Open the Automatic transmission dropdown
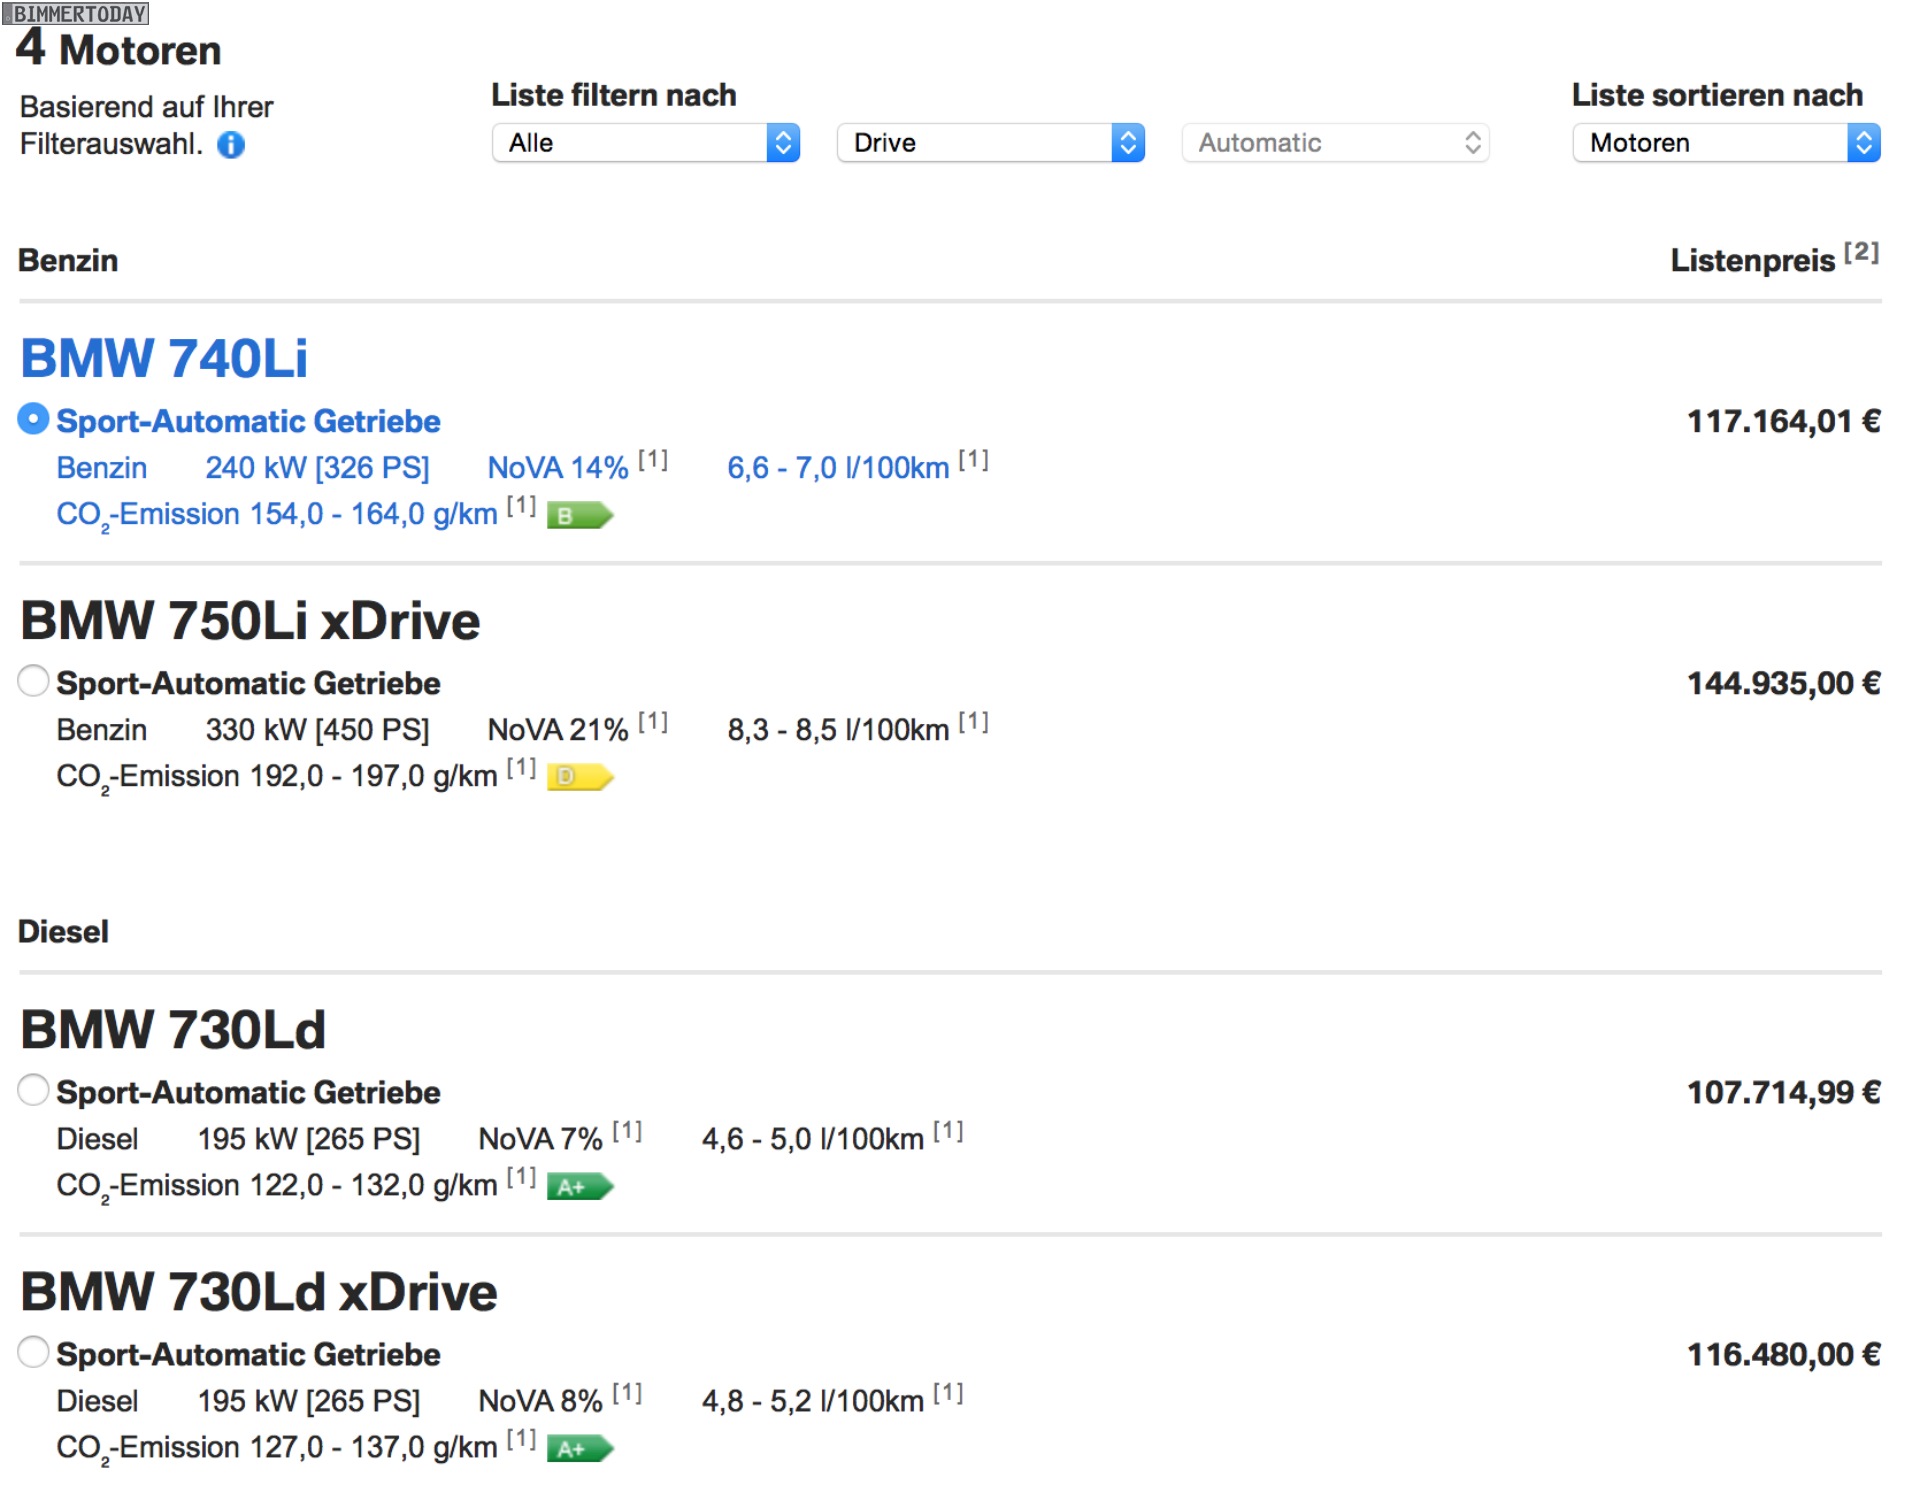 pos(1335,143)
